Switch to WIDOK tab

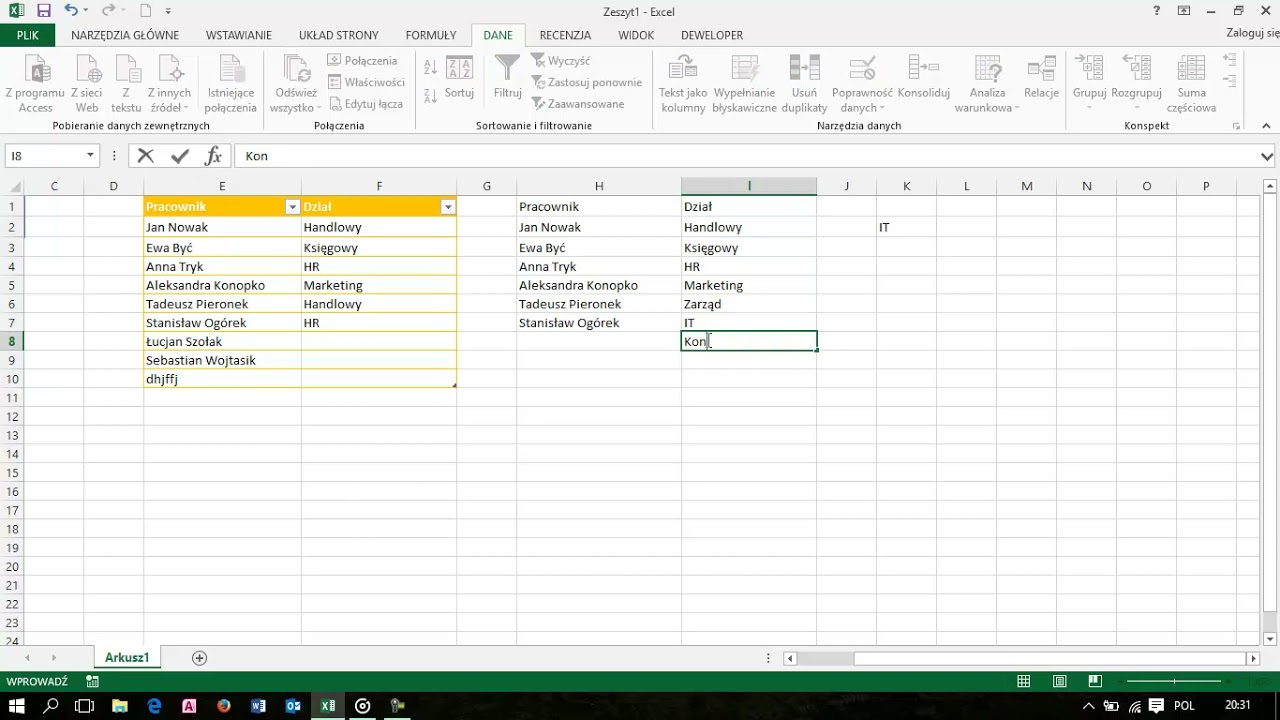click(636, 35)
